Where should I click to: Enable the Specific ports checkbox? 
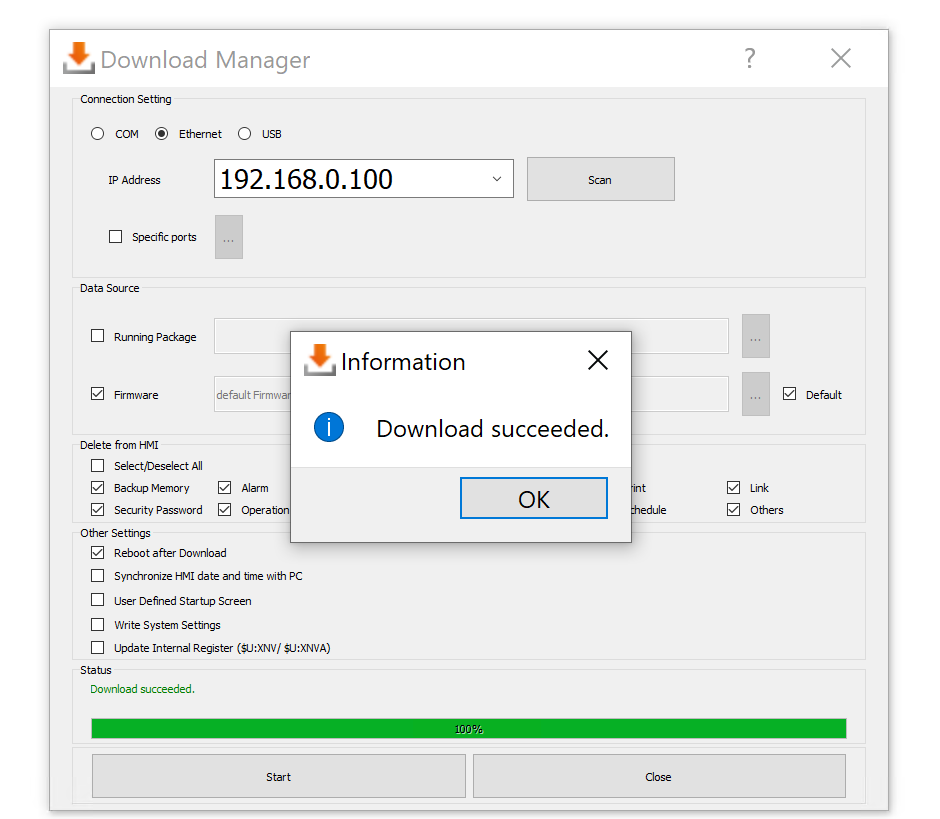[115, 237]
